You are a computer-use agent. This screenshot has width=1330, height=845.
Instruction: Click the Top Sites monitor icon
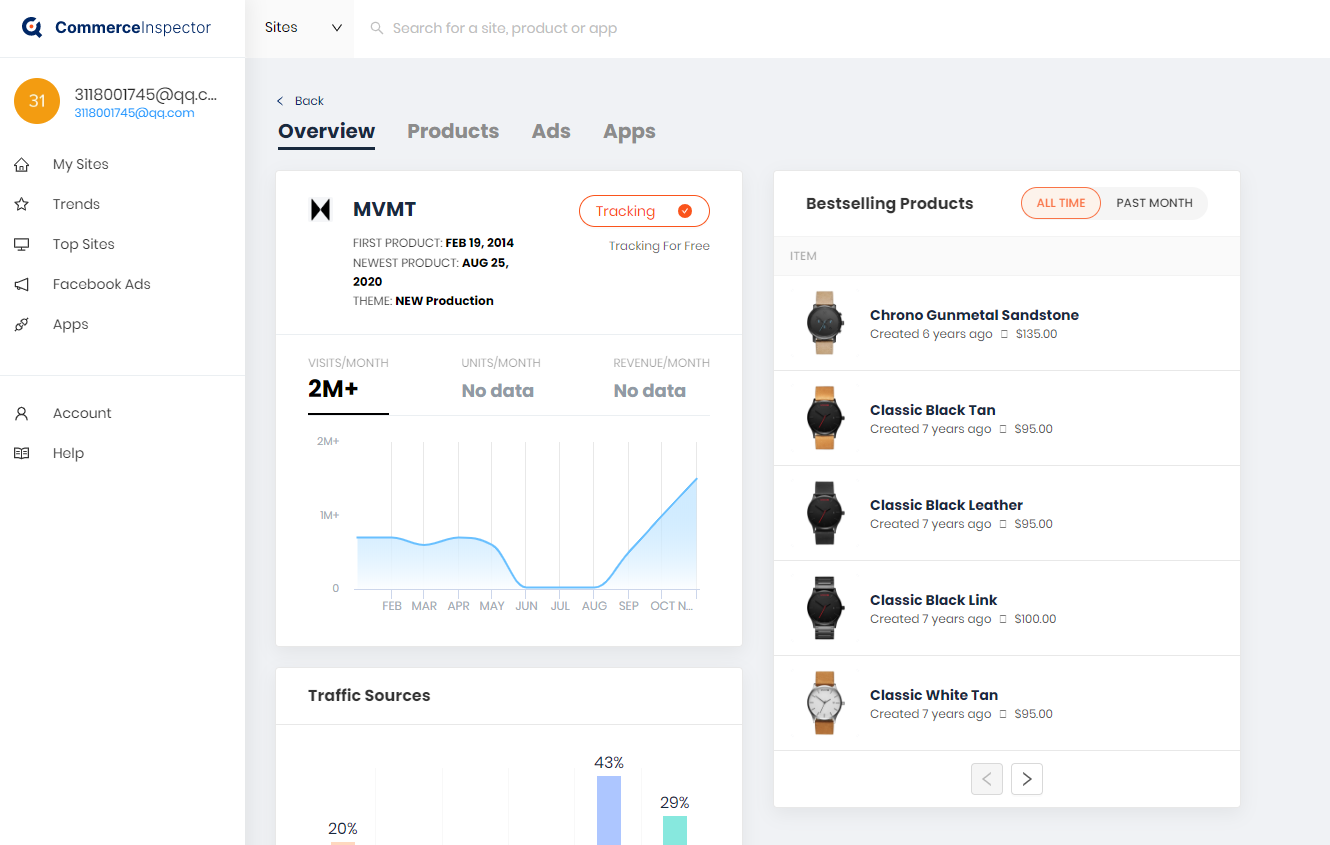click(21, 244)
